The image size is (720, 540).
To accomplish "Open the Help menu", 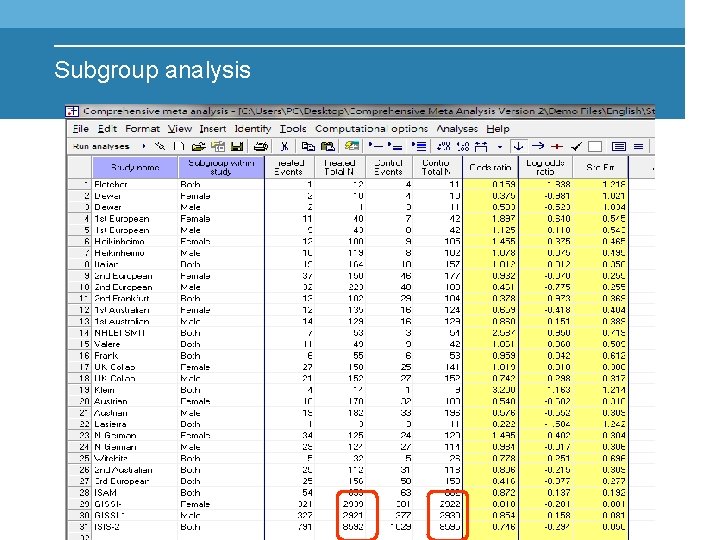I will click(x=498, y=129).
